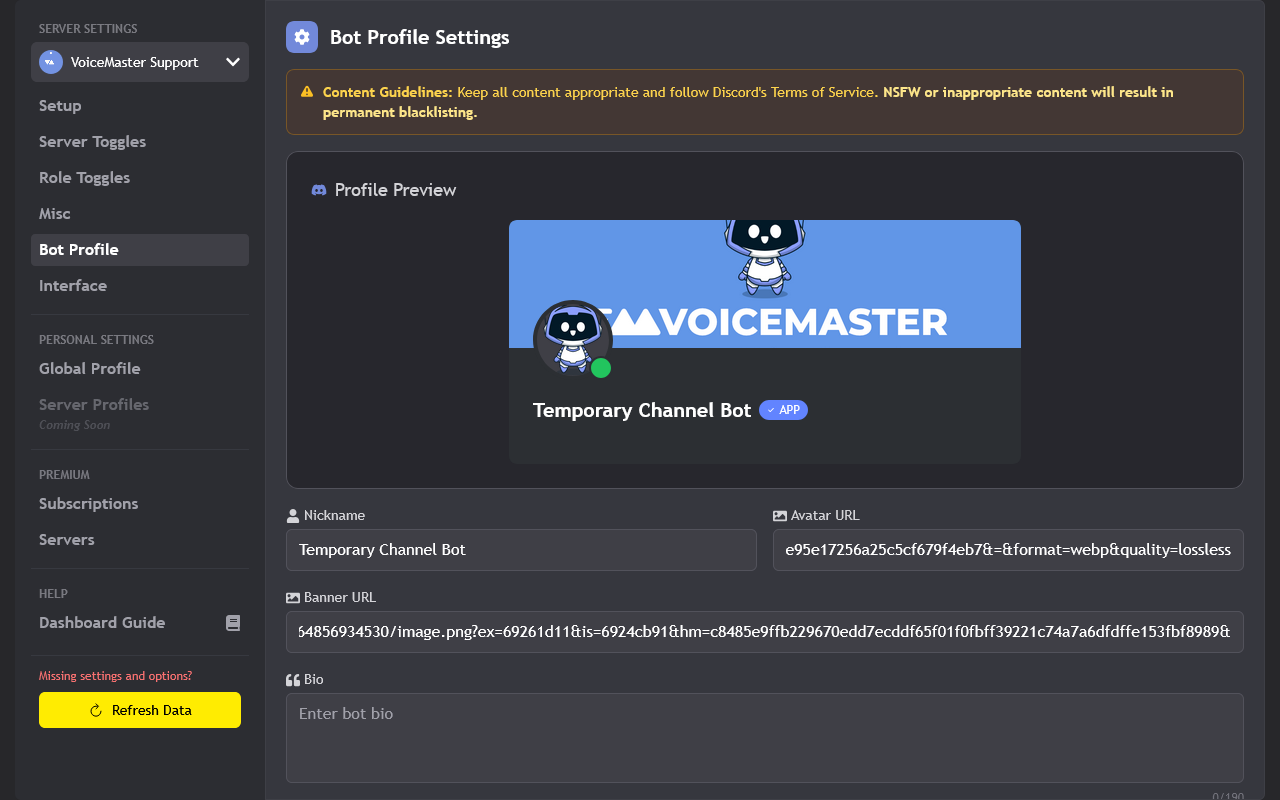
Task: Click the person icon beside the Nickname label
Action: pyautogui.click(x=291, y=514)
